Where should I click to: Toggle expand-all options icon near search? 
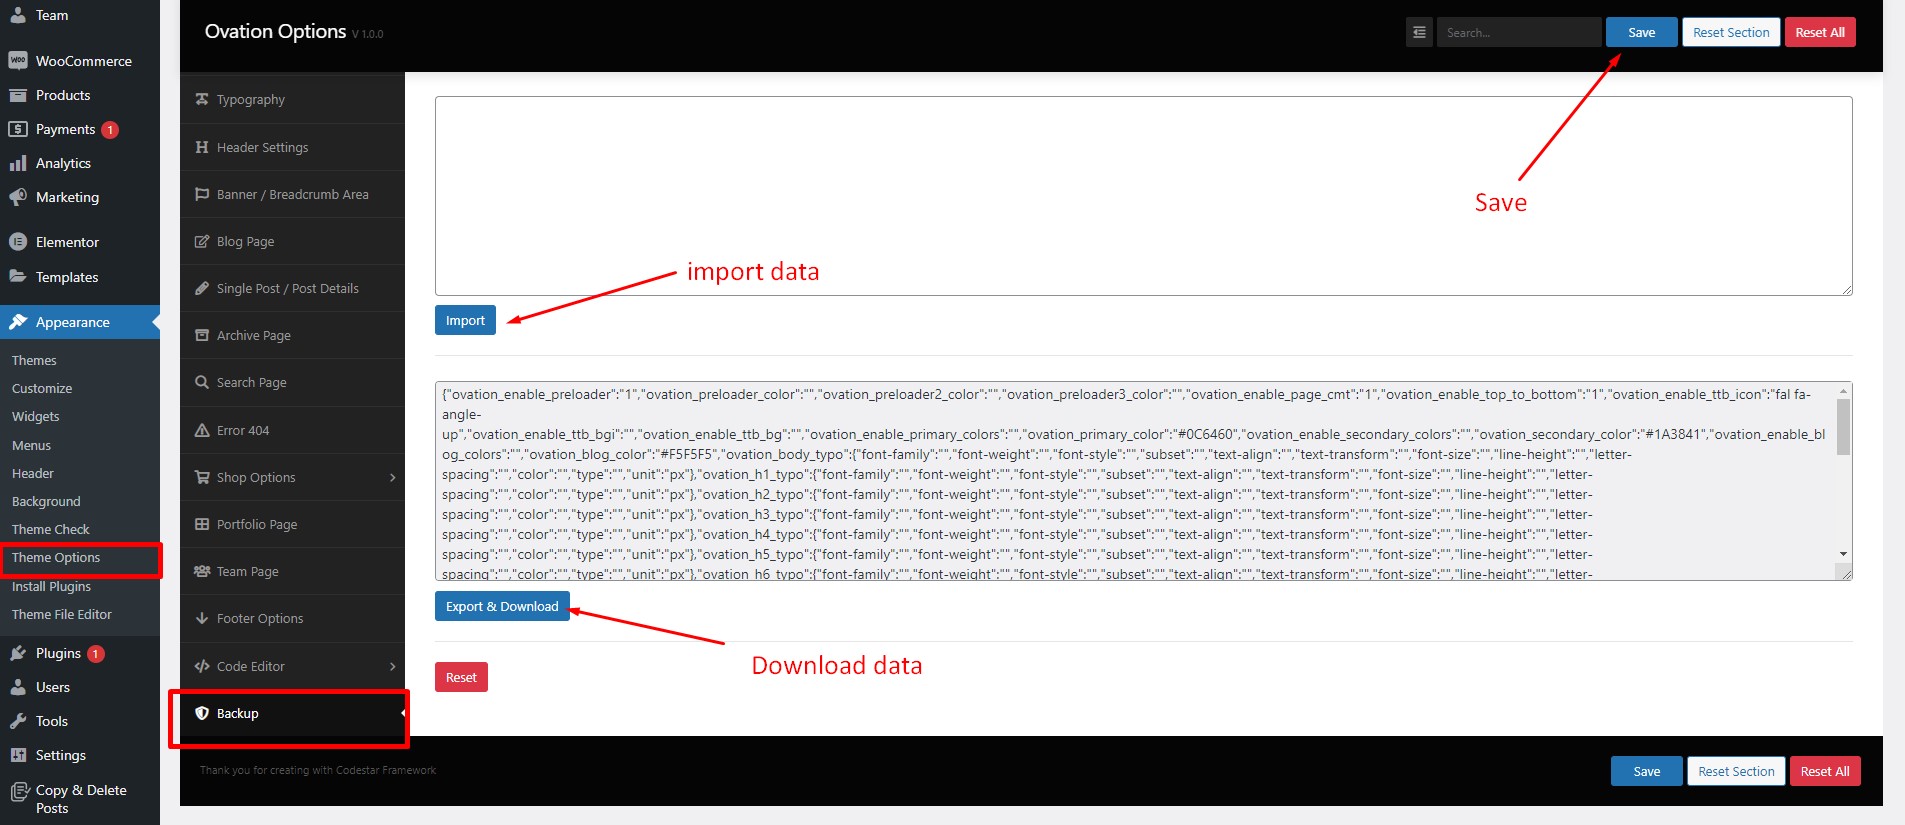(1419, 32)
